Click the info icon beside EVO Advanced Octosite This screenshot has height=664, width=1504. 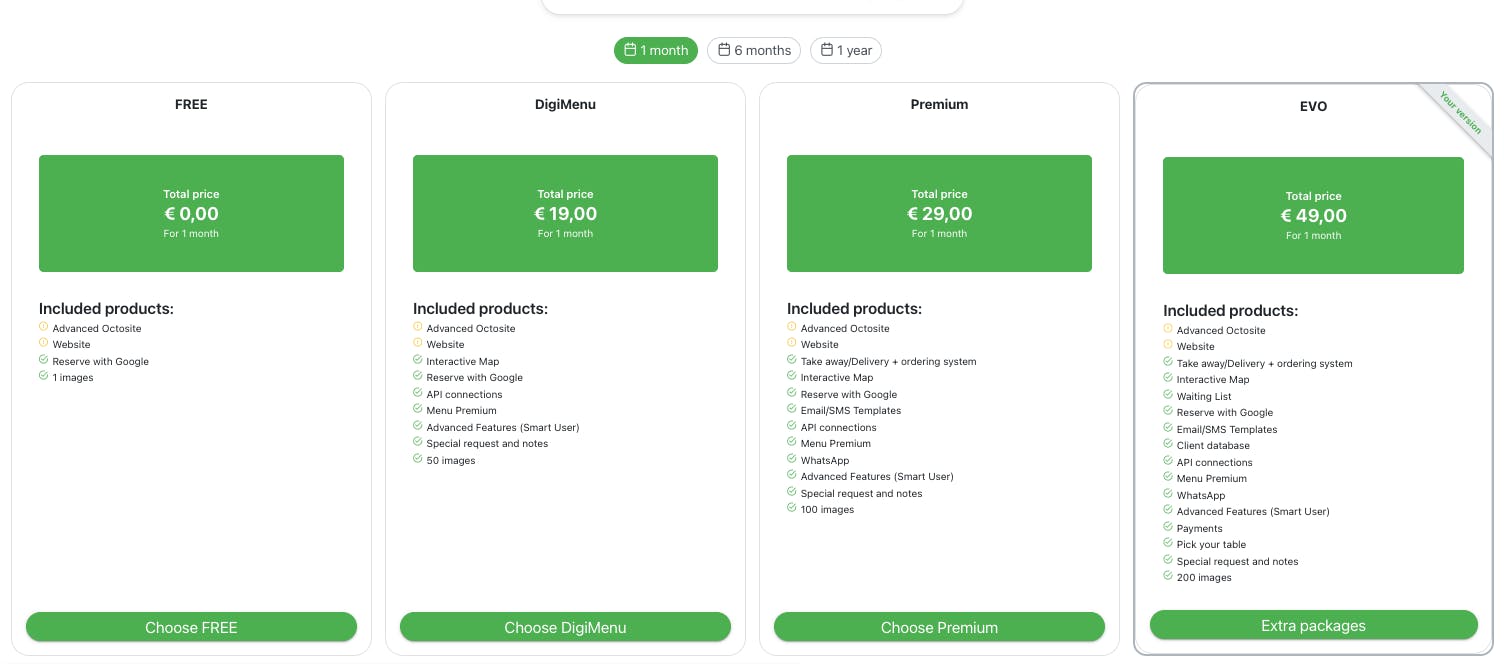pos(1167,329)
